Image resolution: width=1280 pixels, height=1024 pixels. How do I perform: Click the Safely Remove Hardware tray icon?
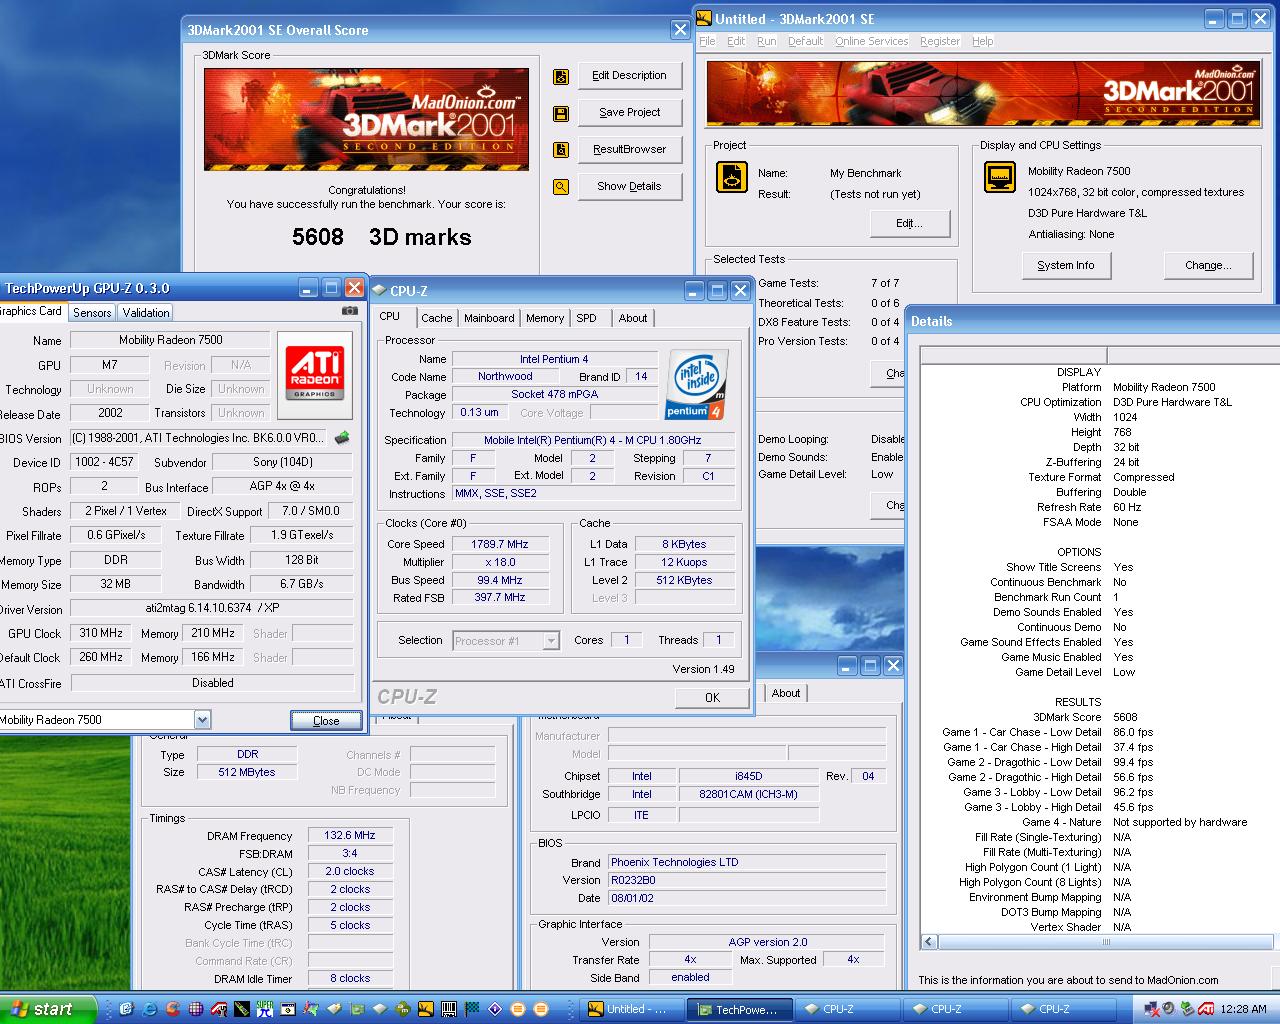point(1187,1008)
